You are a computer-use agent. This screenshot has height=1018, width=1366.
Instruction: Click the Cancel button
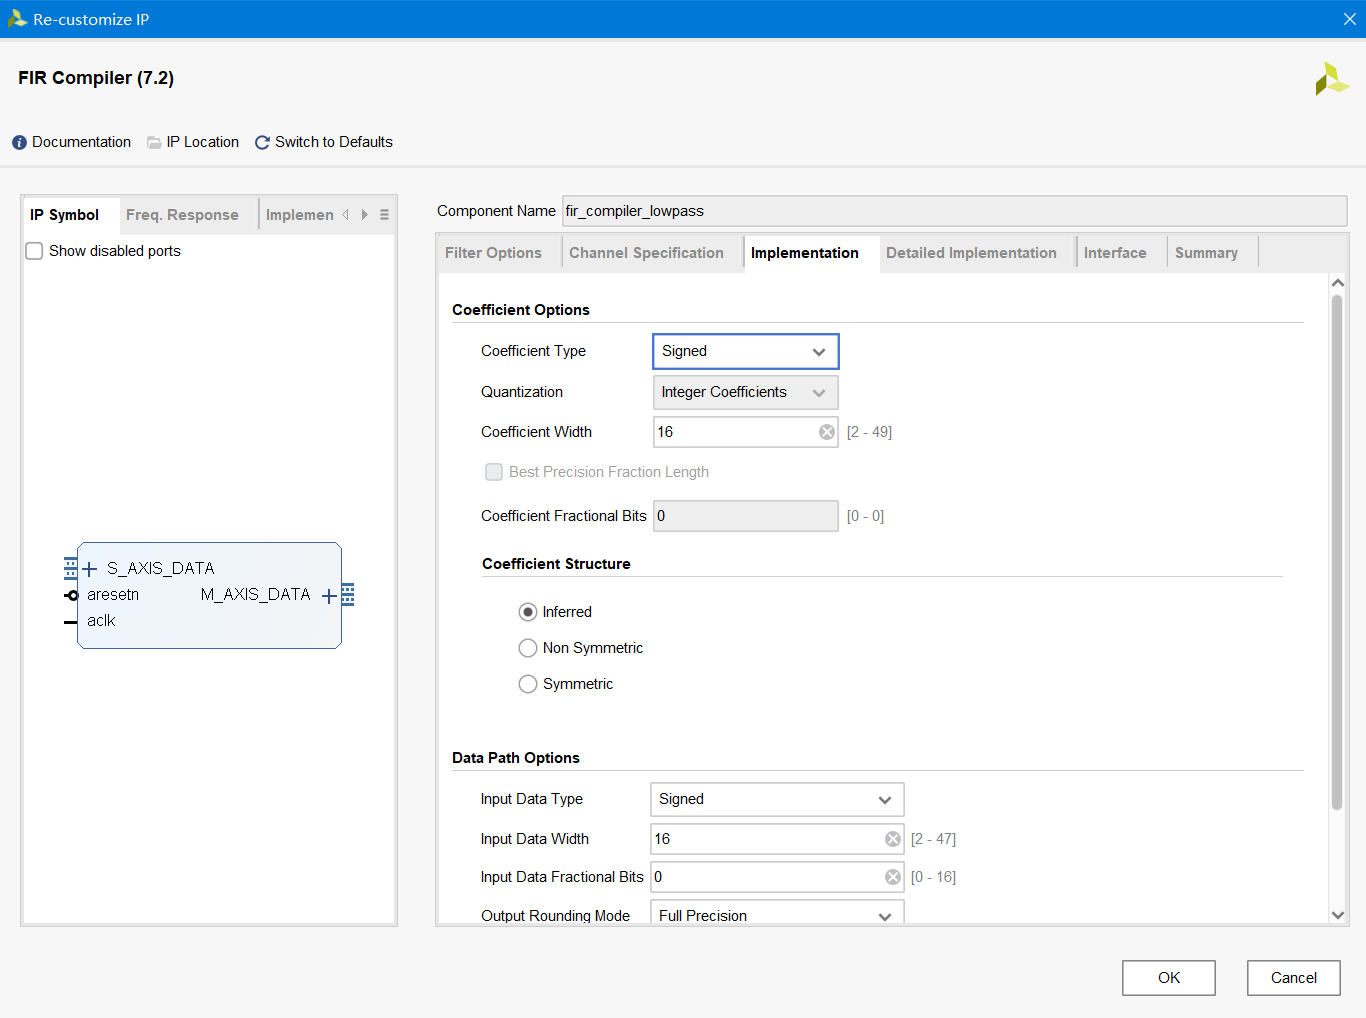[x=1294, y=978]
